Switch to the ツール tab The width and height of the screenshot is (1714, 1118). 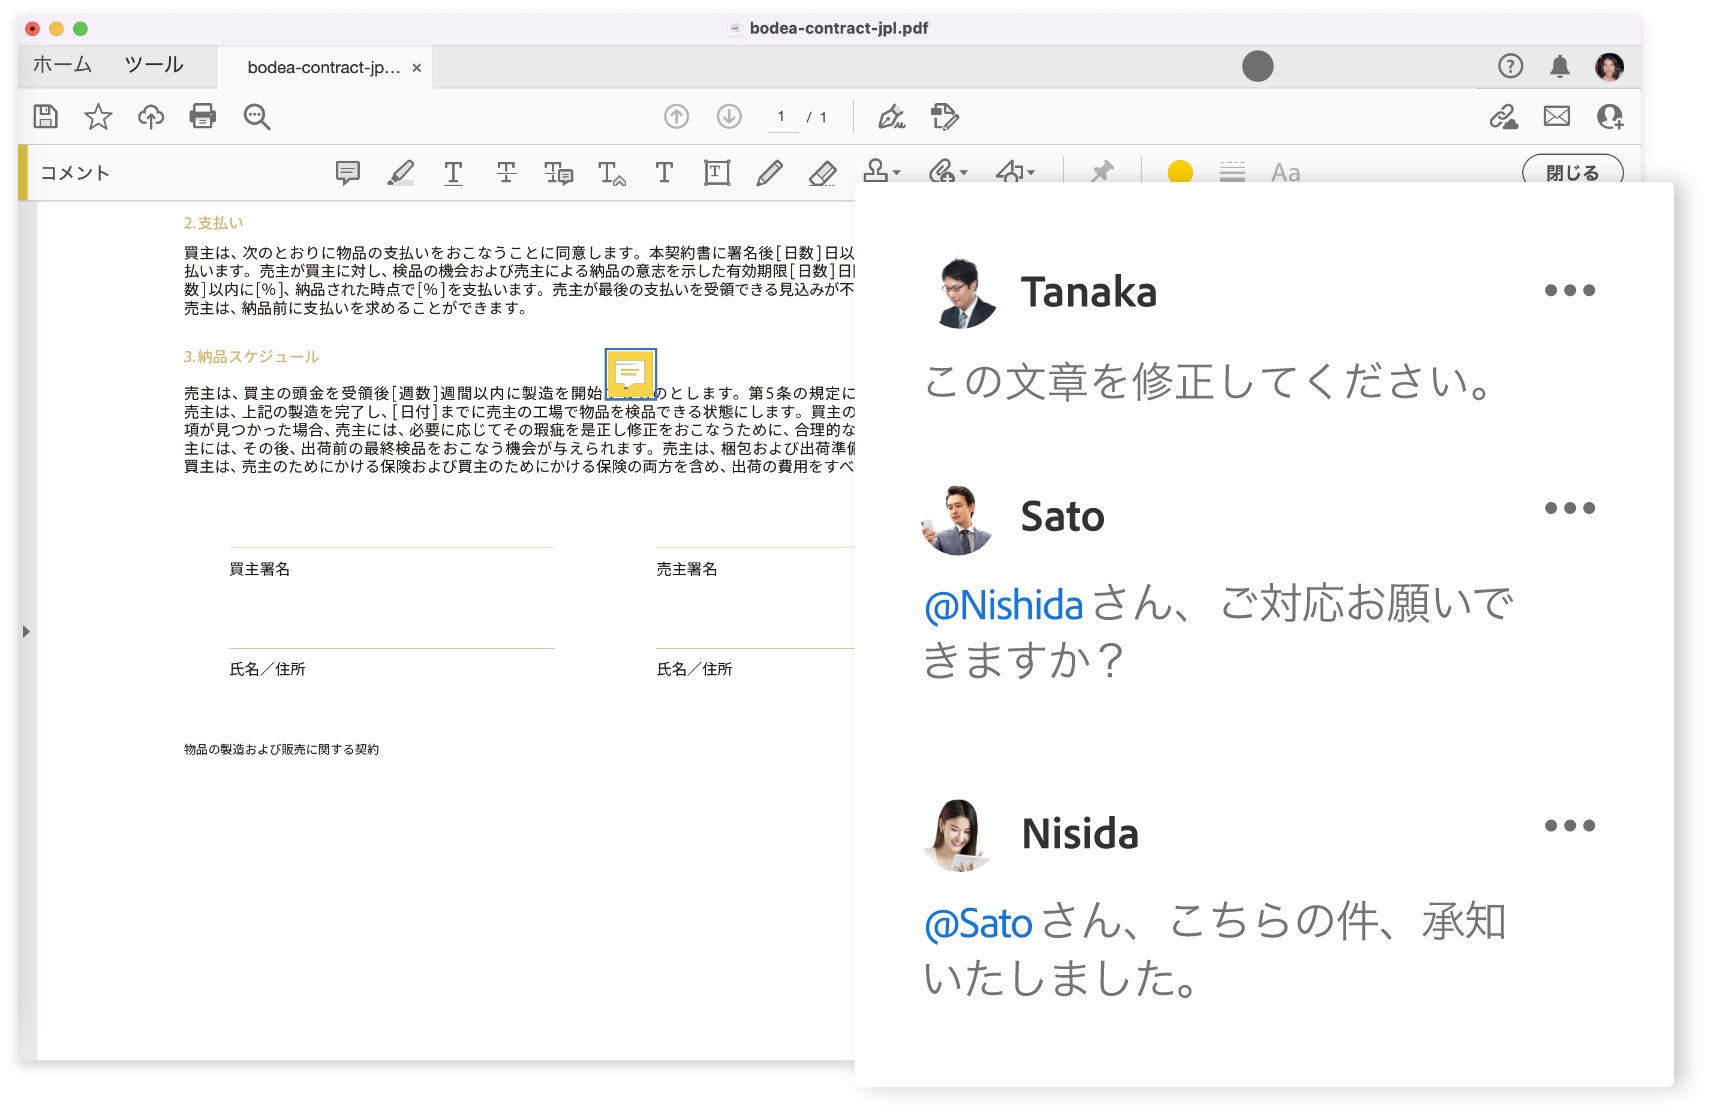pyautogui.click(x=154, y=65)
